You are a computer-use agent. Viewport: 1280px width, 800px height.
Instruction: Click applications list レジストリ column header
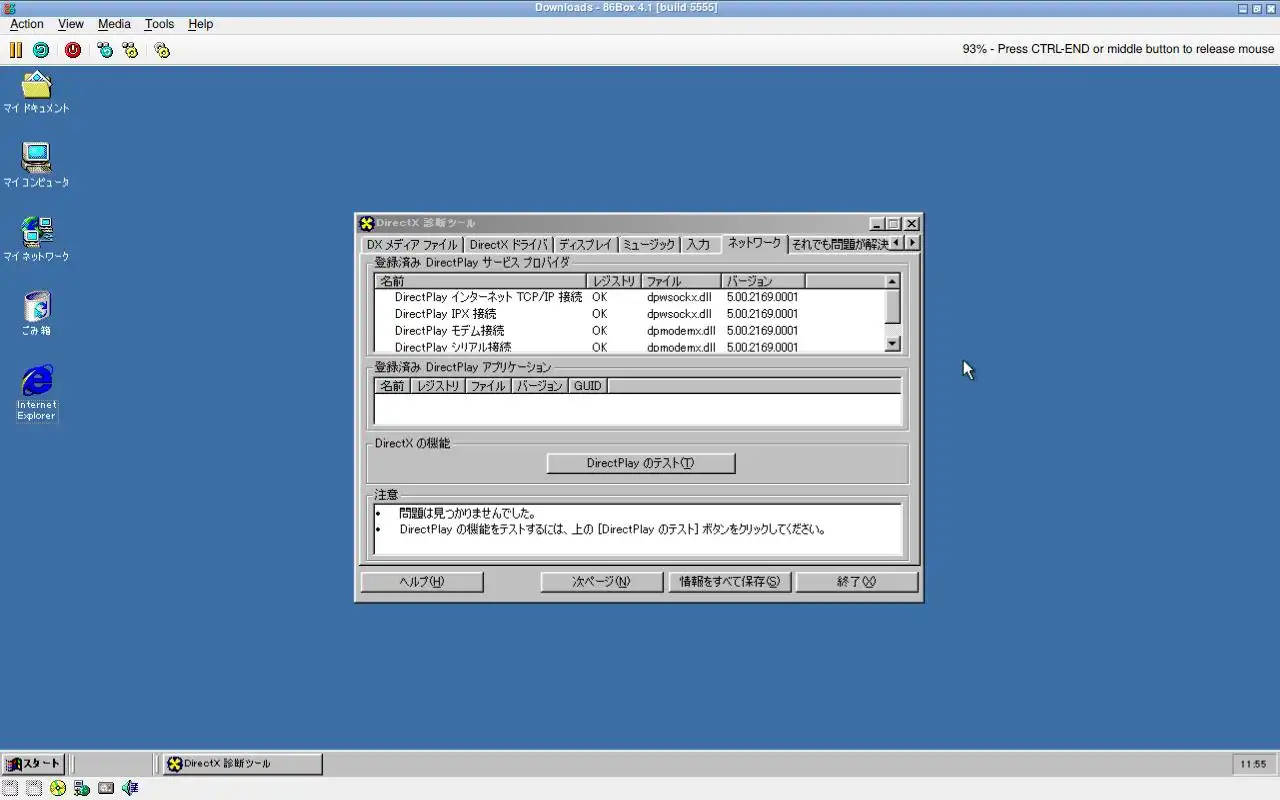(x=438, y=385)
